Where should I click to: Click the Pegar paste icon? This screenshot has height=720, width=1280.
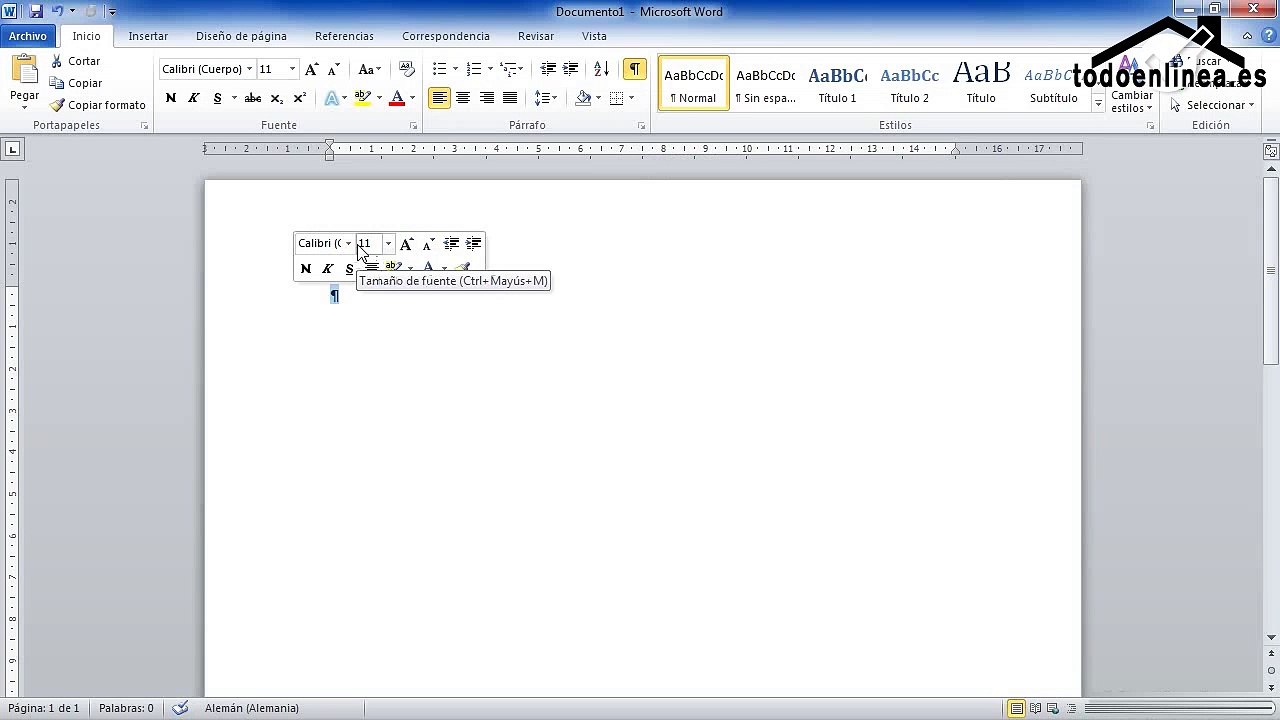point(24,70)
